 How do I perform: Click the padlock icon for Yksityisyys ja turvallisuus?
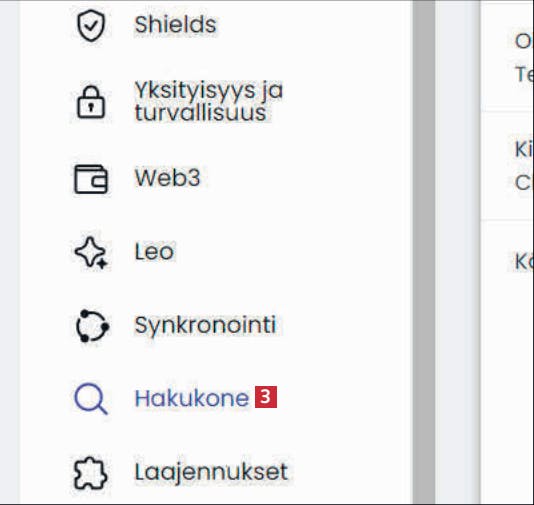pyautogui.click(x=91, y=102)
